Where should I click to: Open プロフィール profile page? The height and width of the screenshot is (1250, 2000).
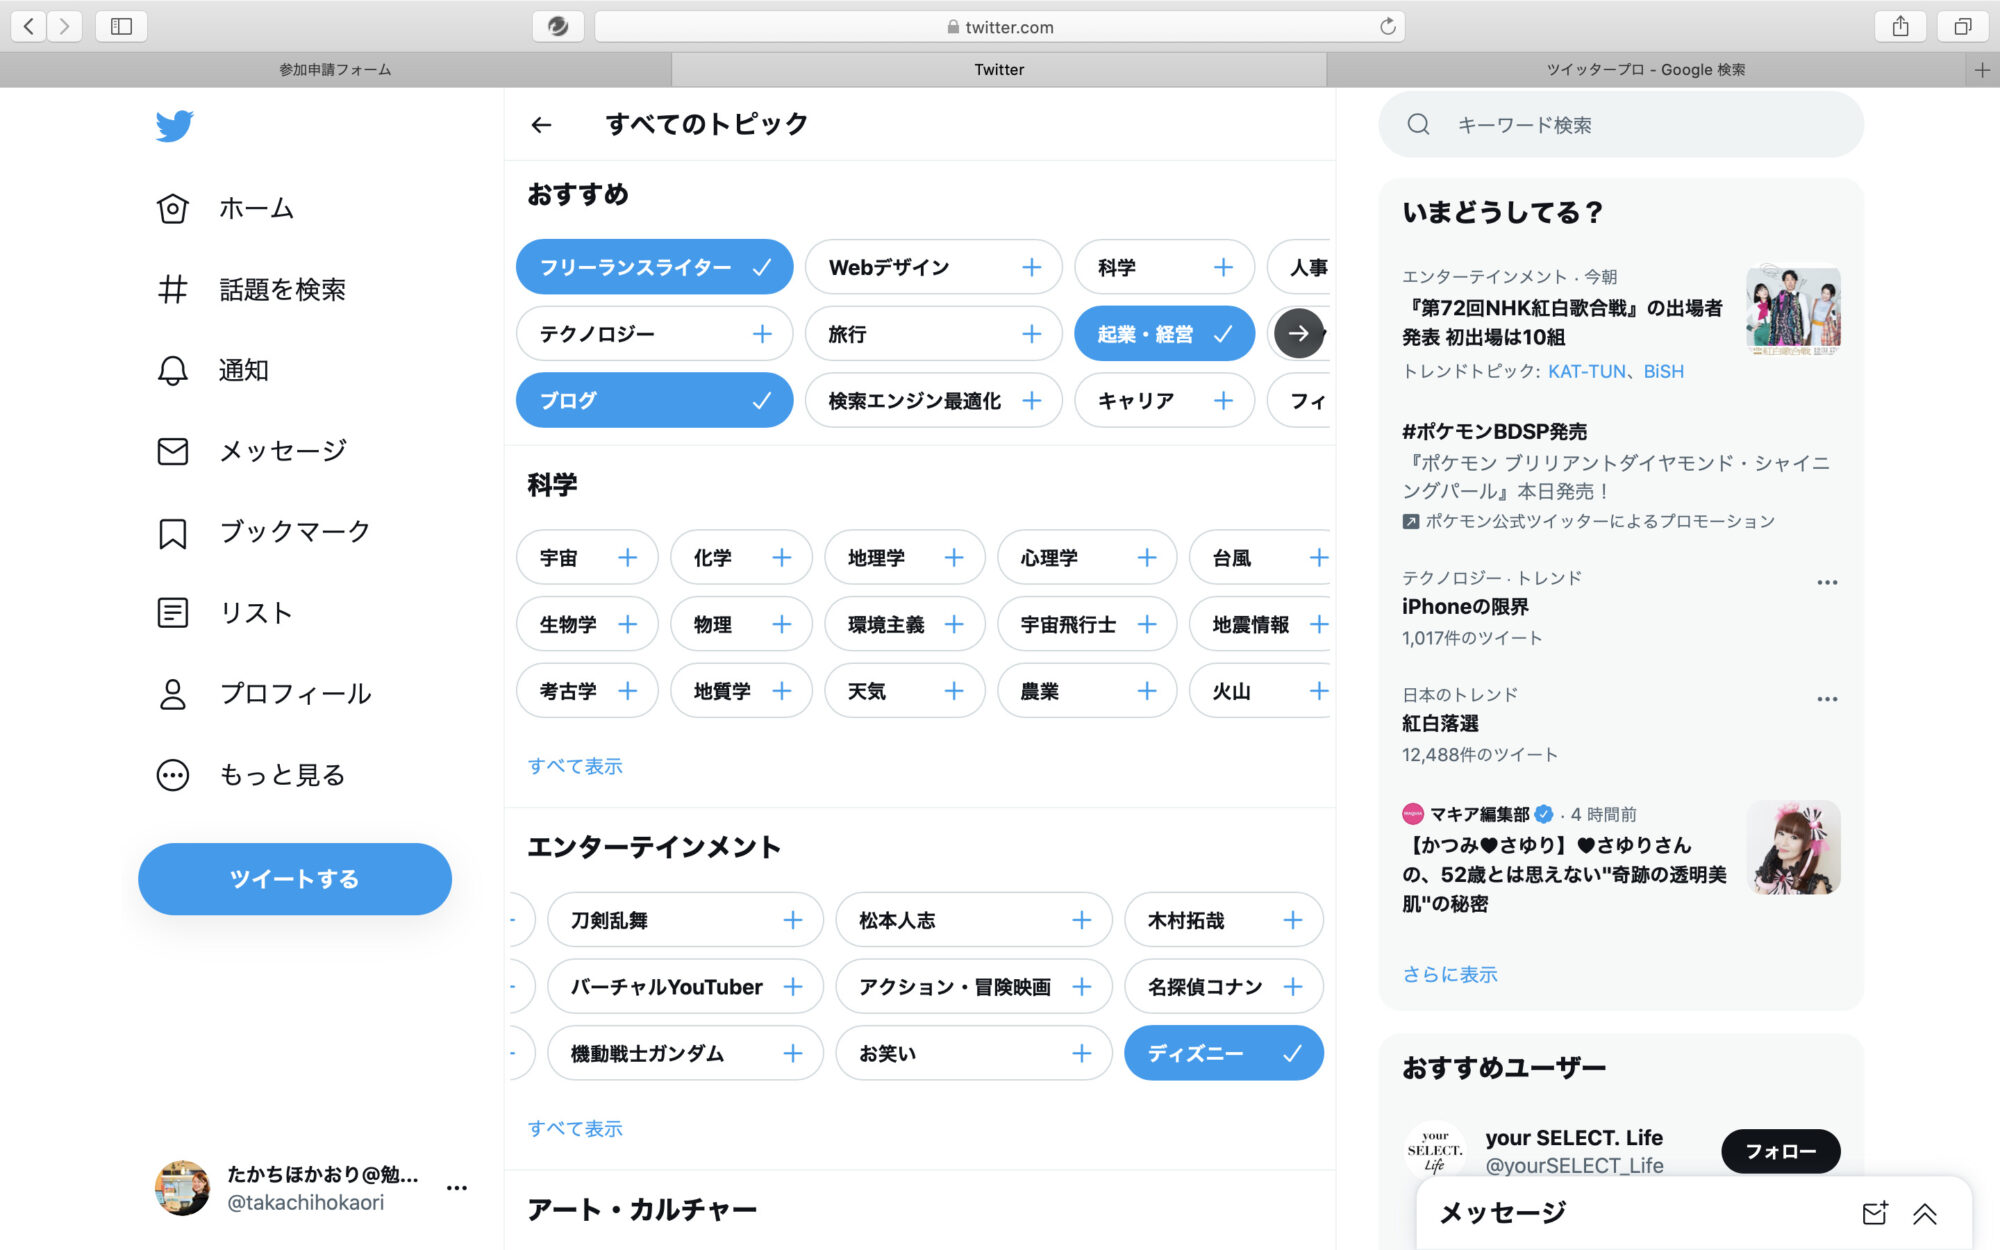[264, 693]
